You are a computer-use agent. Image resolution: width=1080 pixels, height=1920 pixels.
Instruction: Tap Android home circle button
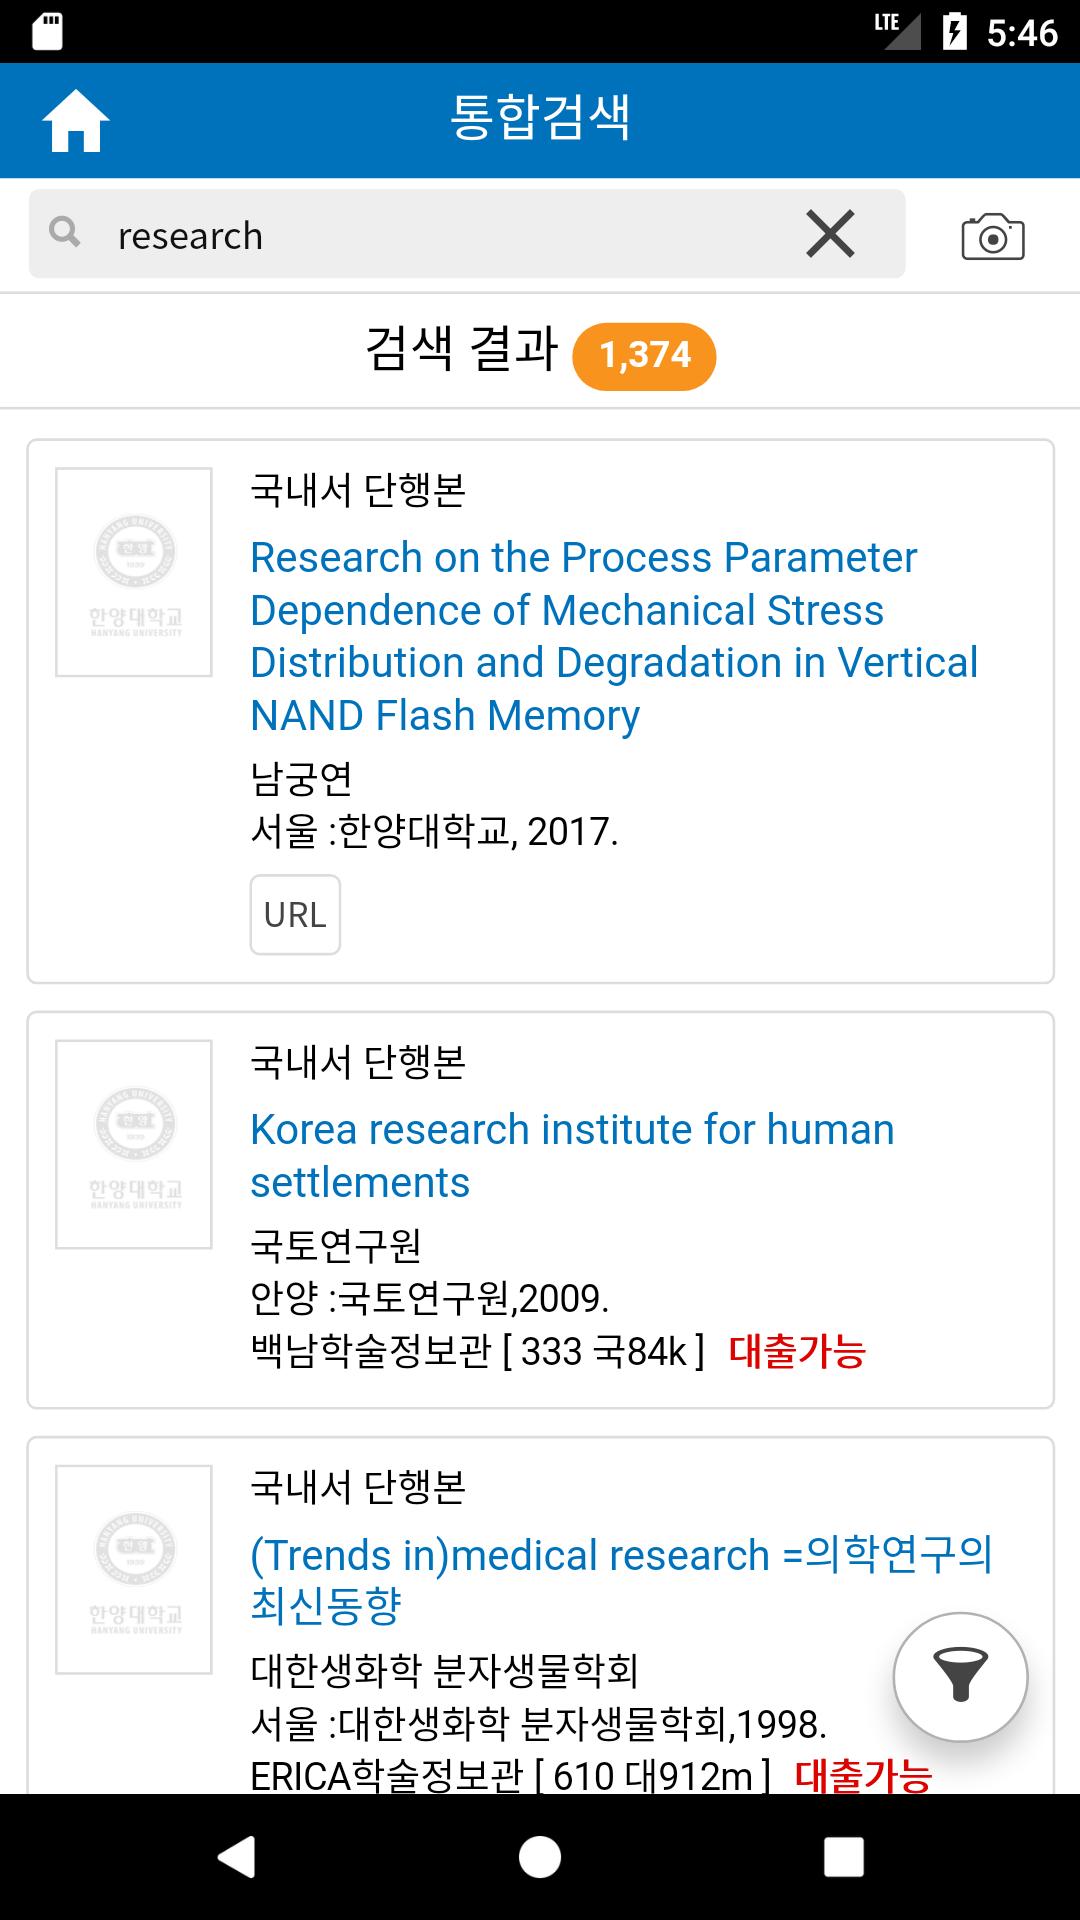pos(540,1857)
